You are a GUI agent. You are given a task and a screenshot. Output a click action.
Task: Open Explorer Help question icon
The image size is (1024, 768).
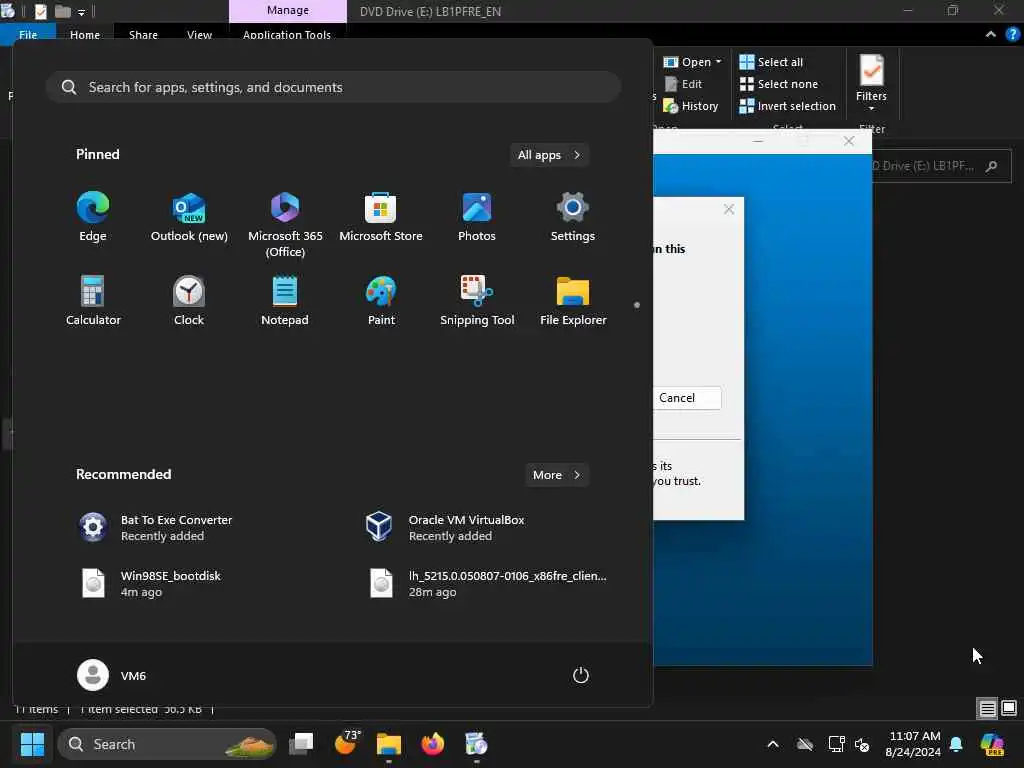[1013, 35]
